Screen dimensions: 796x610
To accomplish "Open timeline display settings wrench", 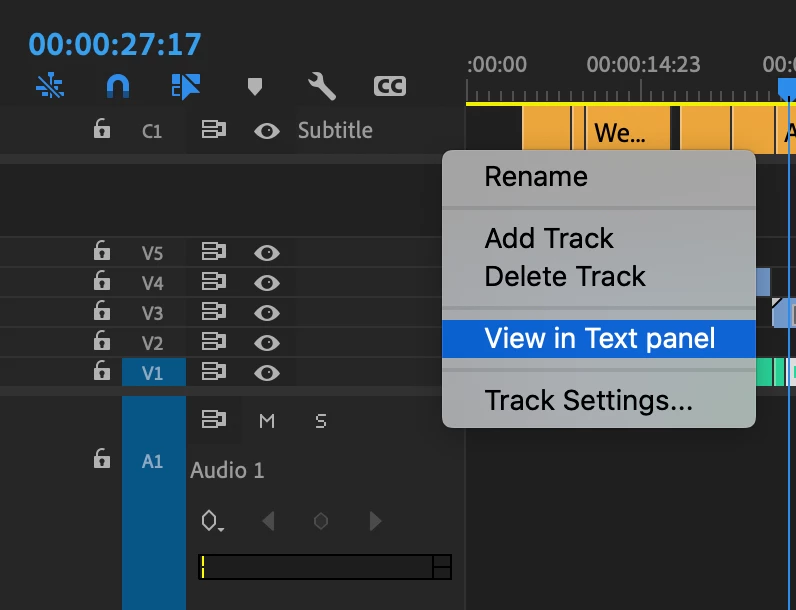I will click(x=321, y=86).
